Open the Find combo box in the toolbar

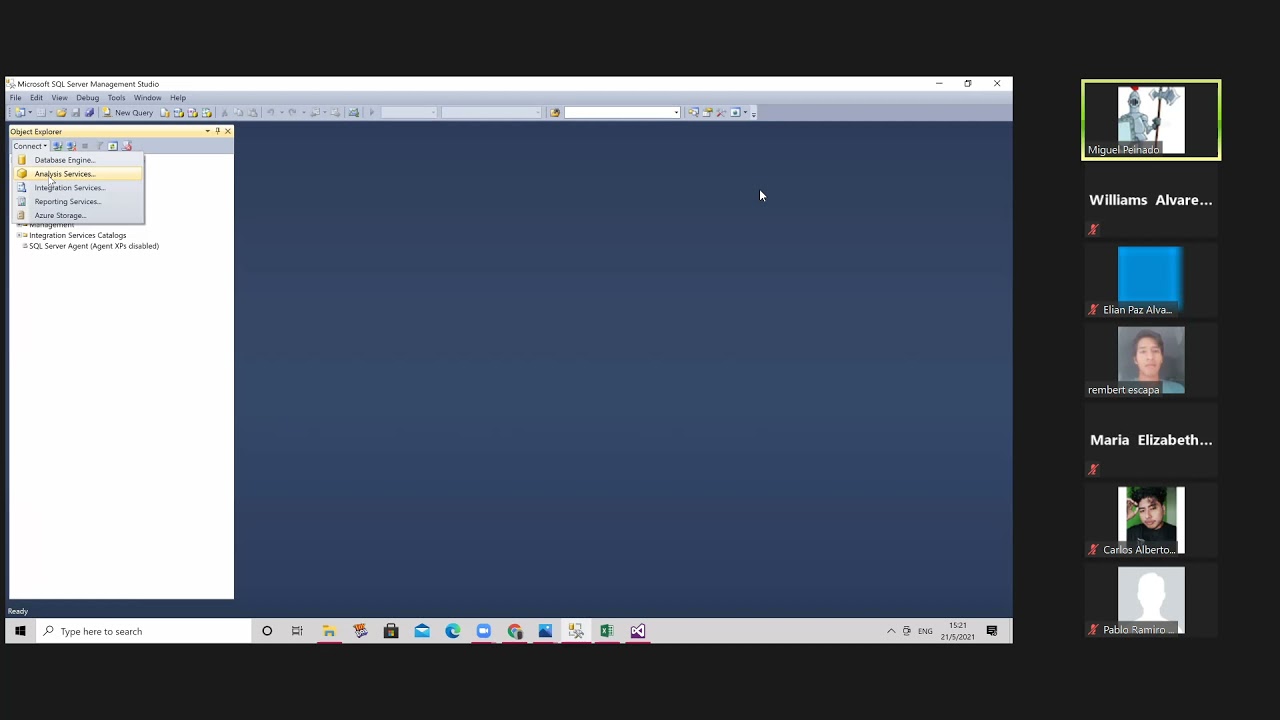point(622,113)
